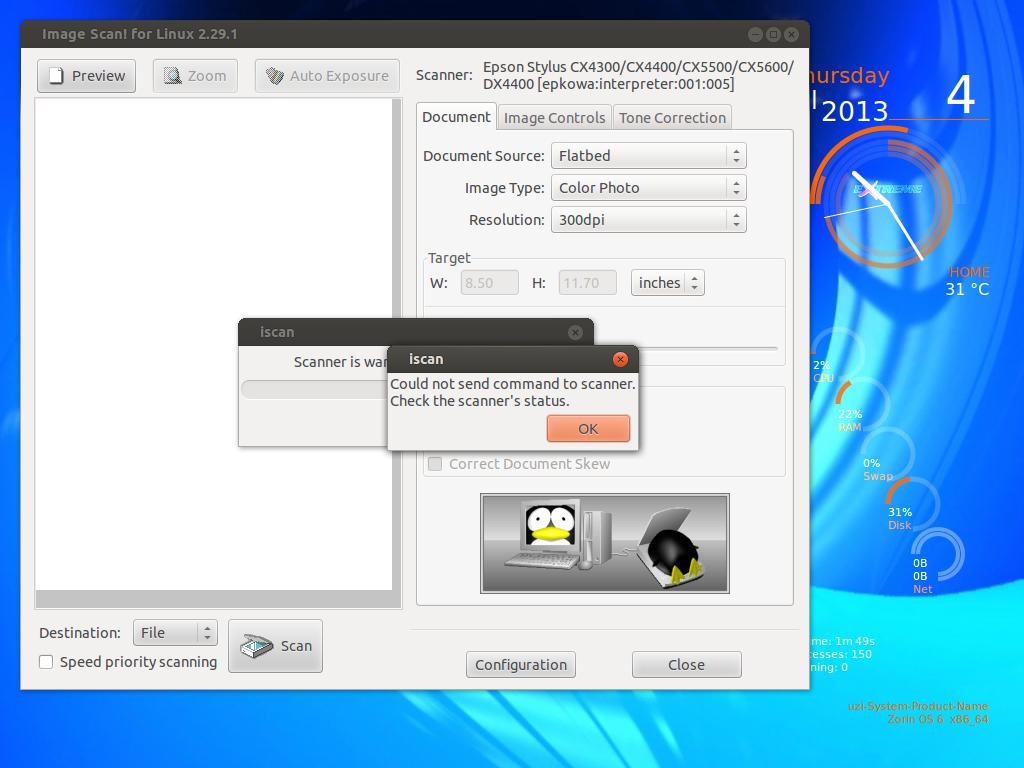The height and width of the screenshot is (768, 1024).
Task: Expand the Image Type dropdown
Action: (x=648, y=188)
